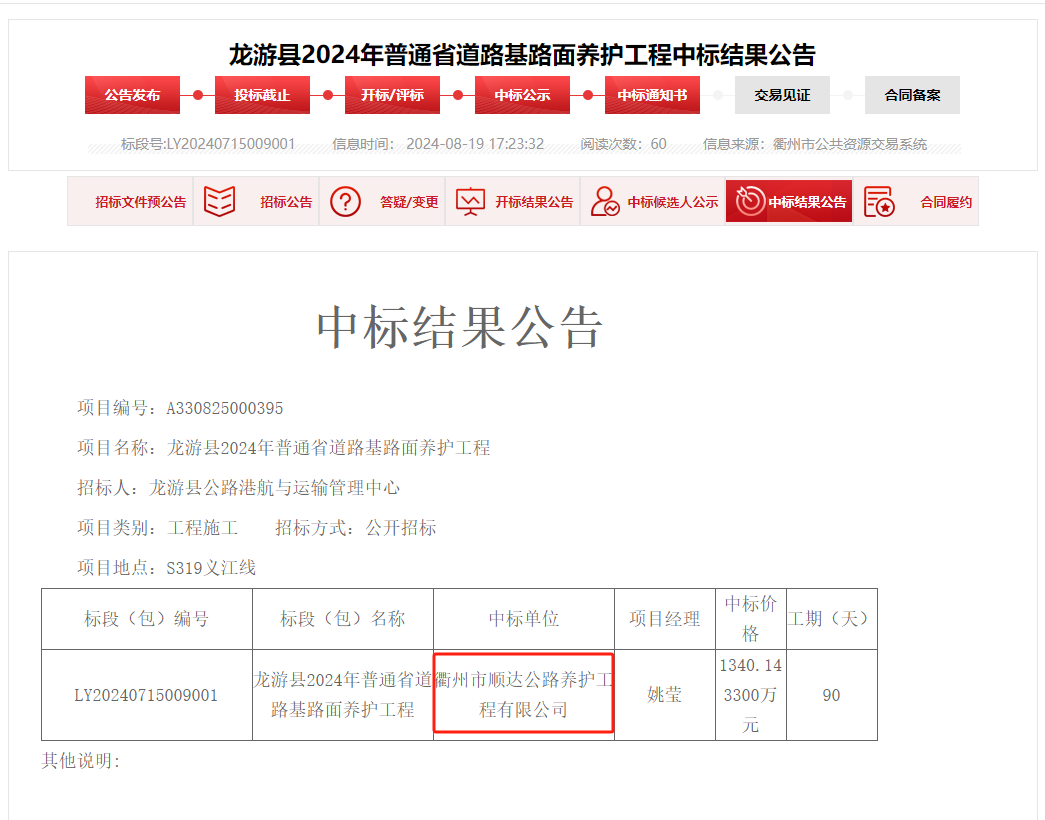The width and height of the screenshot is (1045, 820).
Task: Open the 招标文件预公告 tab
Action: [140, 202]
